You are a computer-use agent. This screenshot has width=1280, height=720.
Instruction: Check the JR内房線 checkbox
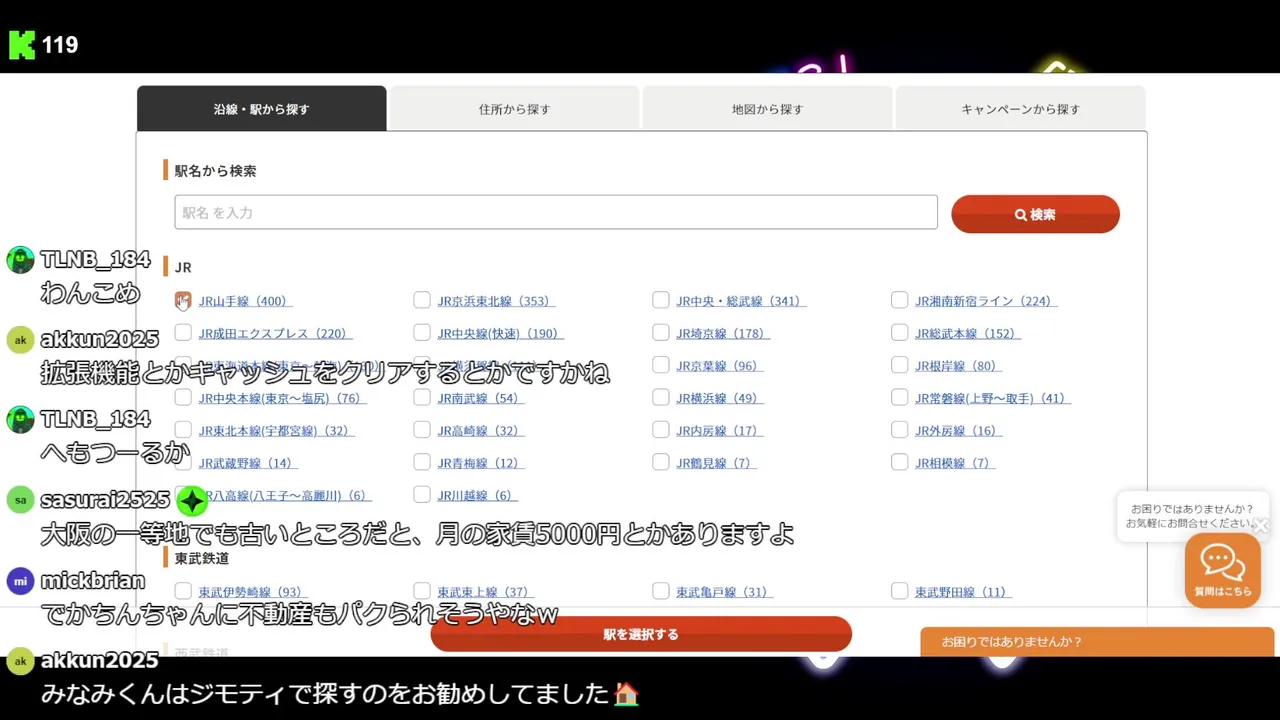tap(661, 430)
